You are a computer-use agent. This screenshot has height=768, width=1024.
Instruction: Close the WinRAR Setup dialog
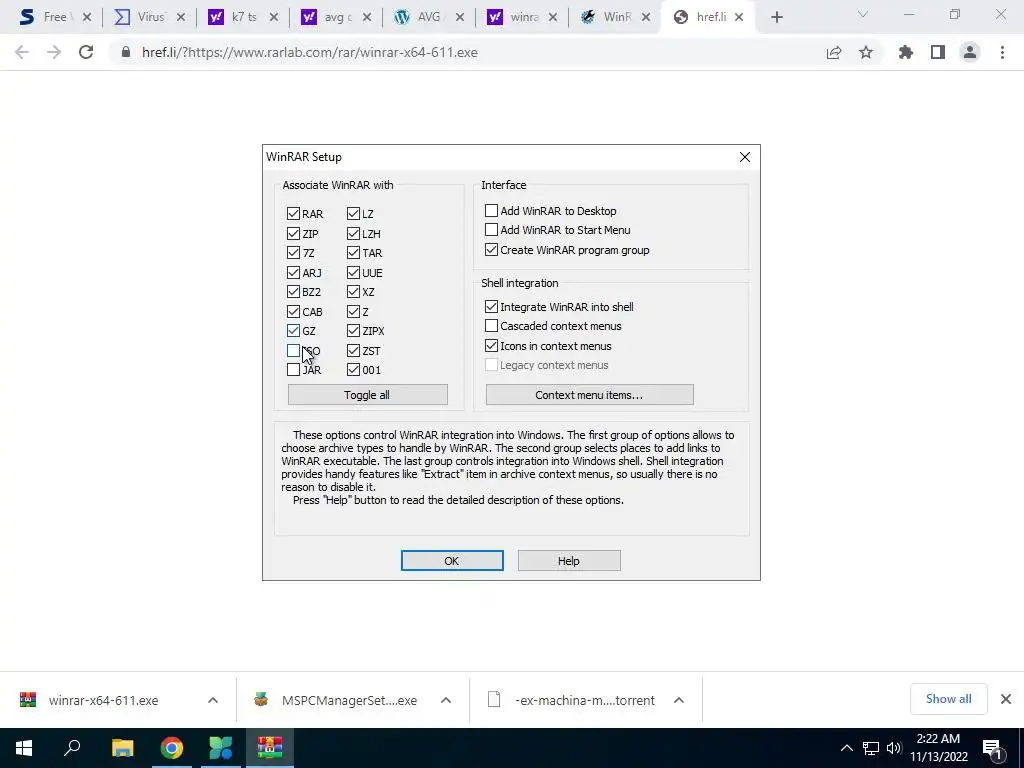(x=744, y=157)
